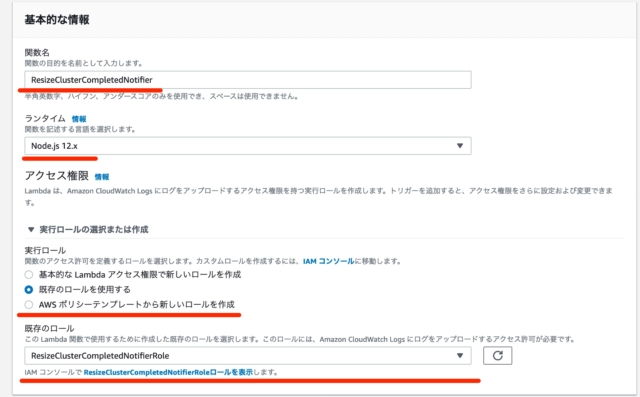
Task: Click the 実行ロール label
Action: pos(45,250)
